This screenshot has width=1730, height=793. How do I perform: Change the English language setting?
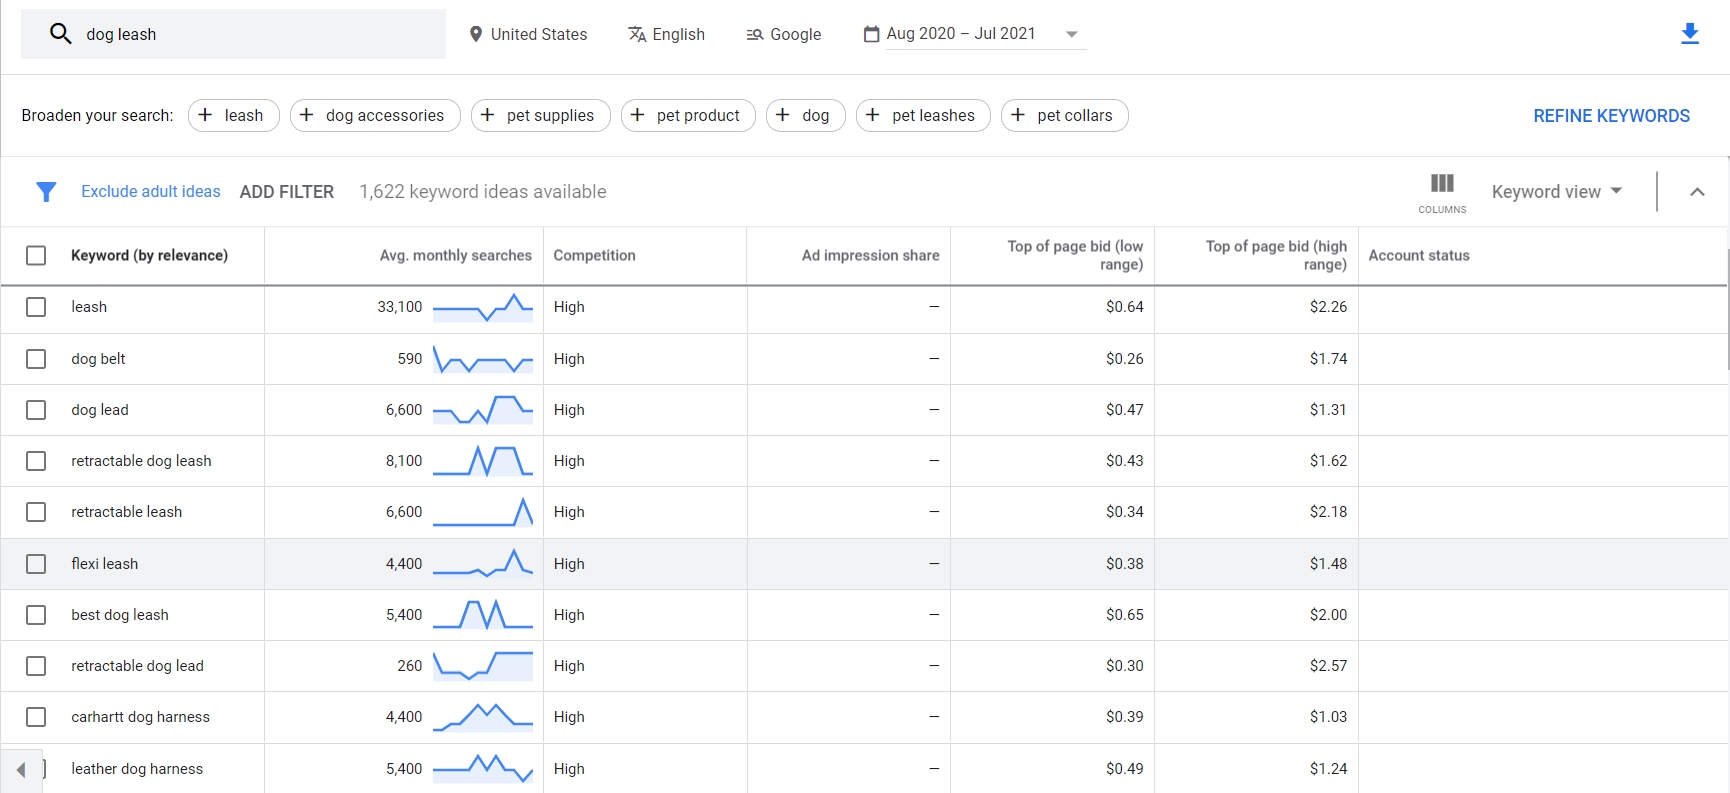click(x=666, y=34)
